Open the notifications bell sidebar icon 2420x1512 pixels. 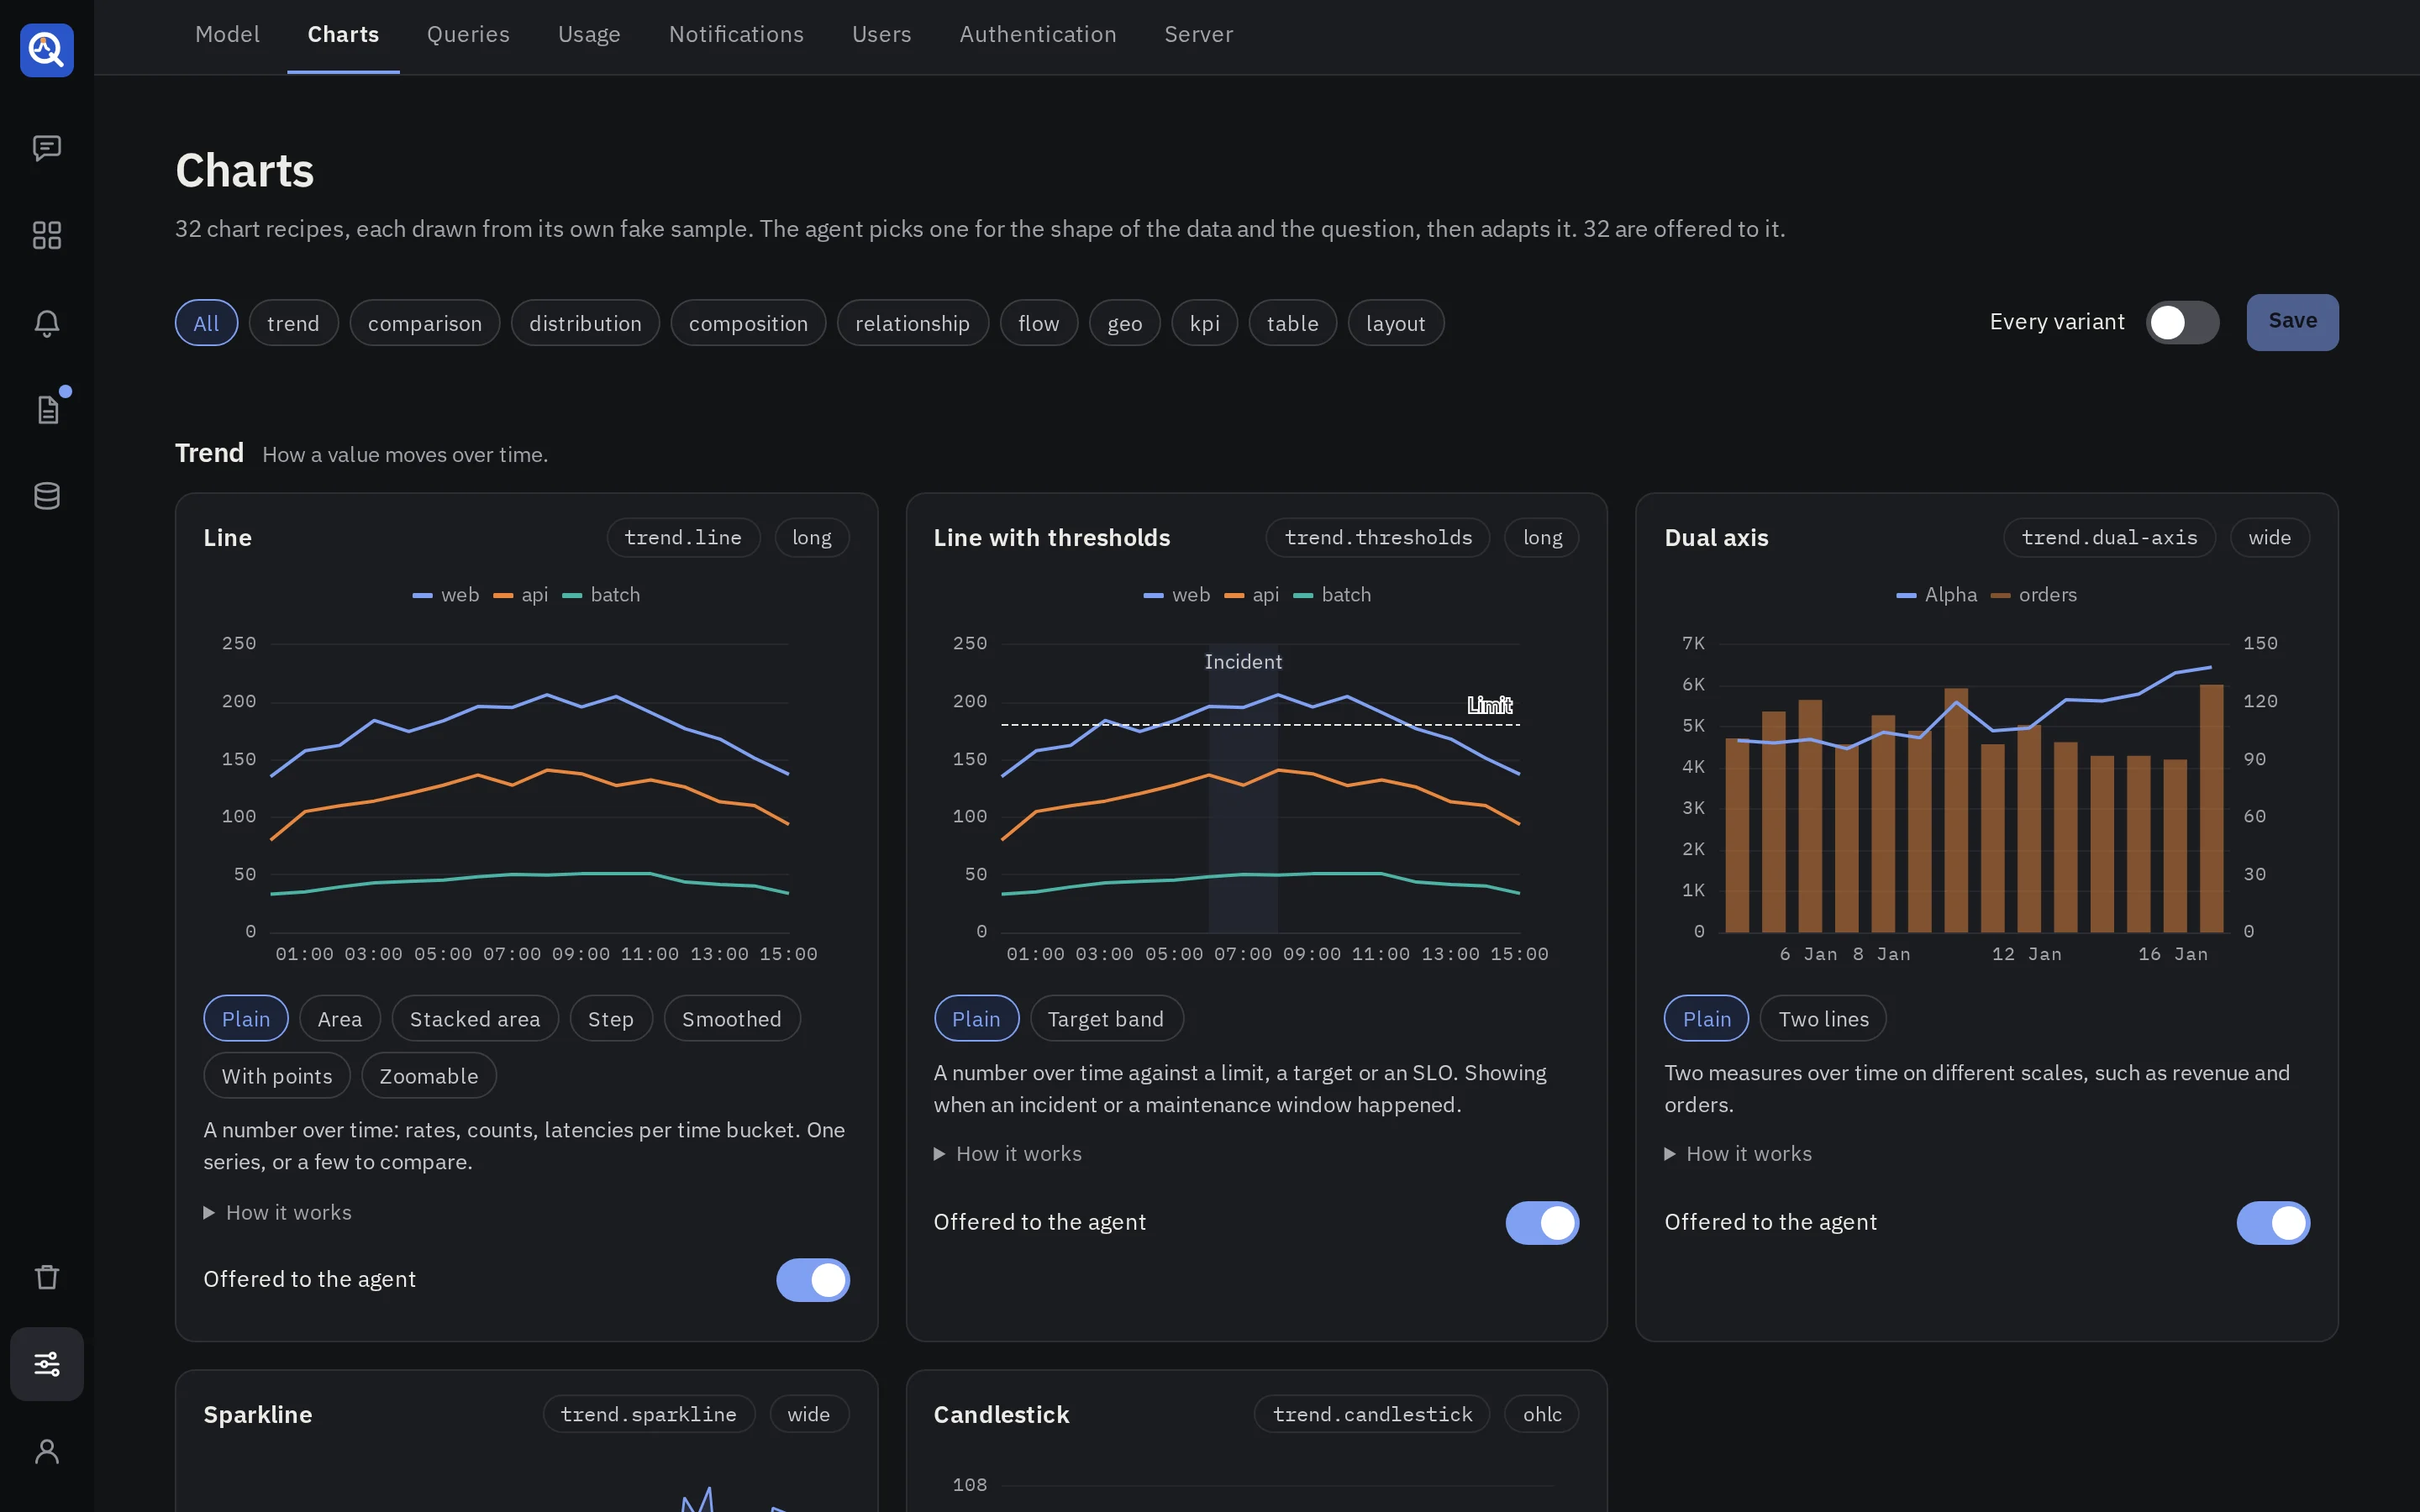pyautogui.click(x=47, y=323)
